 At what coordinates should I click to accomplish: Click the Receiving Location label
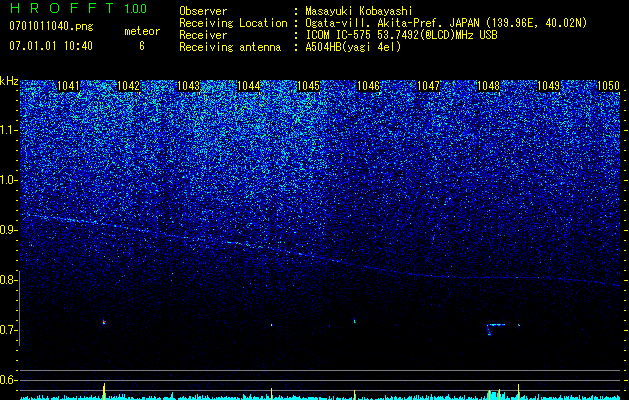[233, 23]
